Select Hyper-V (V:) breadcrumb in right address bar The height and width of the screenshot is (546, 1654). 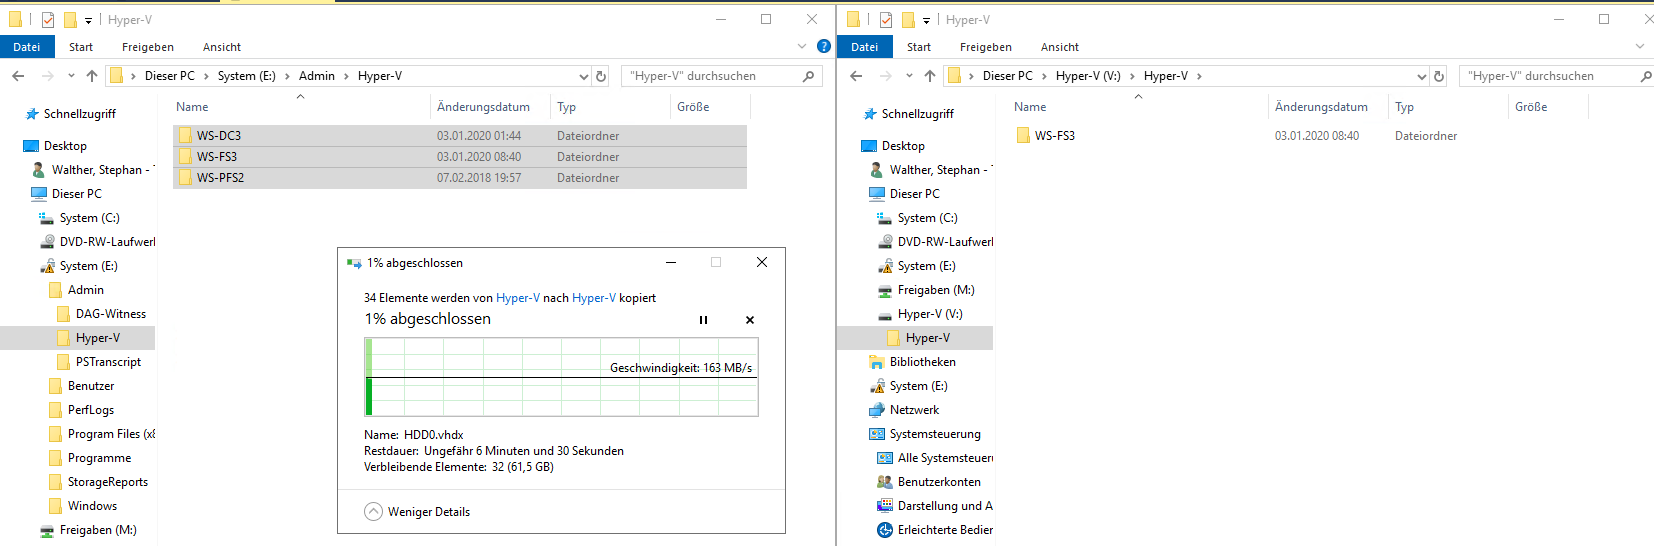1088,76
